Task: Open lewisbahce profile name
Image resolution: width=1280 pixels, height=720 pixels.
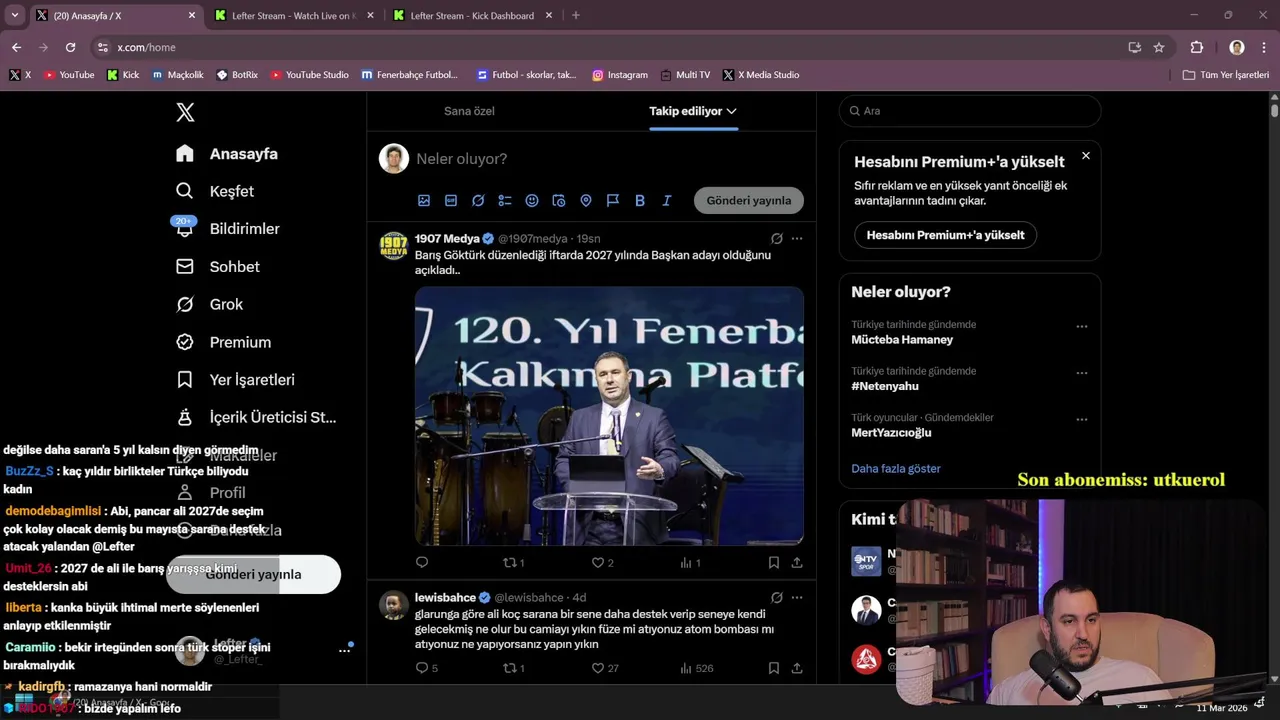Action: [445, 598]
